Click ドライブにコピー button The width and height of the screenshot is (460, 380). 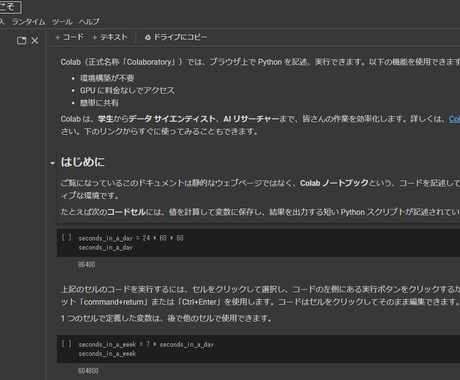[176, 37]
